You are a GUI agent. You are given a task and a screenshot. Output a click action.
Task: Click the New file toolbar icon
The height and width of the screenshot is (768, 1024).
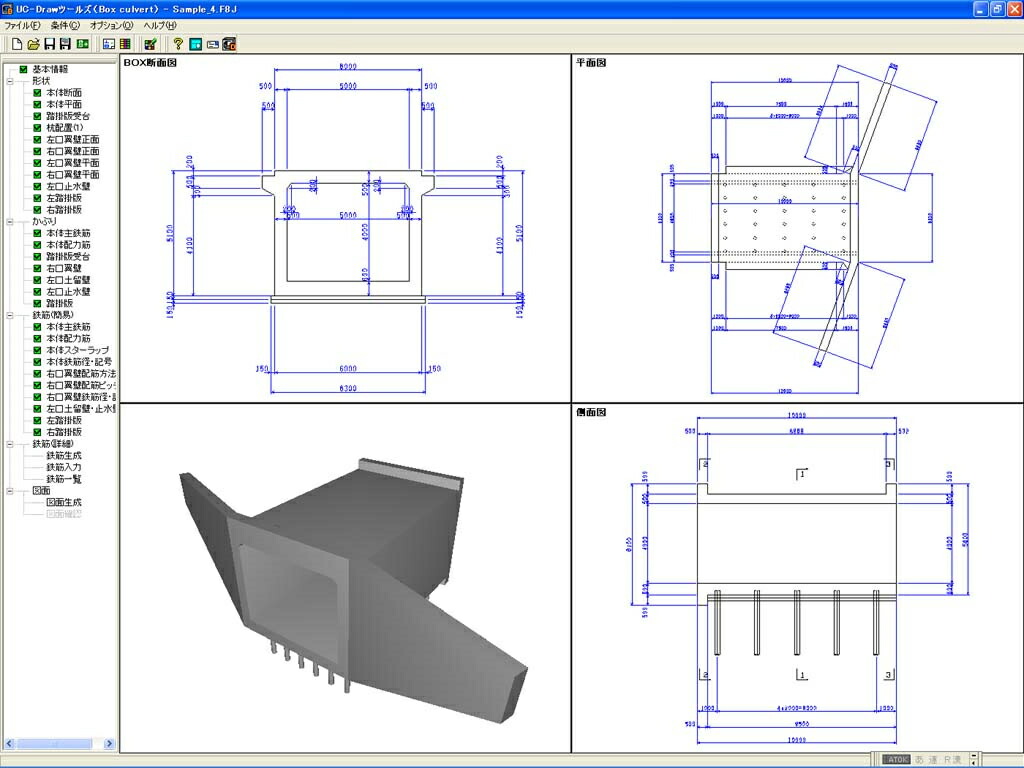[17, 44]
